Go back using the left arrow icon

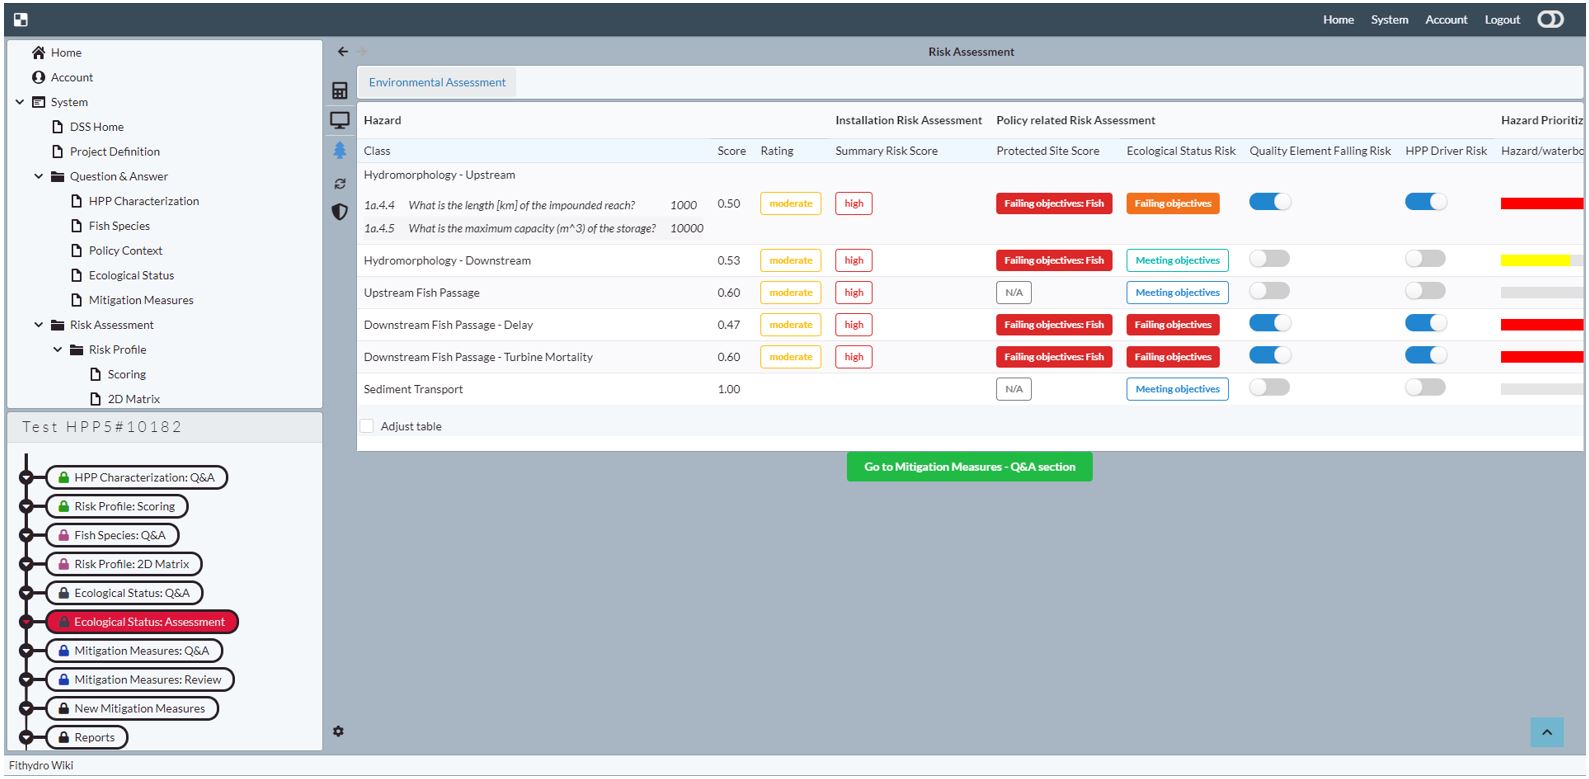[x=343, y=52]
